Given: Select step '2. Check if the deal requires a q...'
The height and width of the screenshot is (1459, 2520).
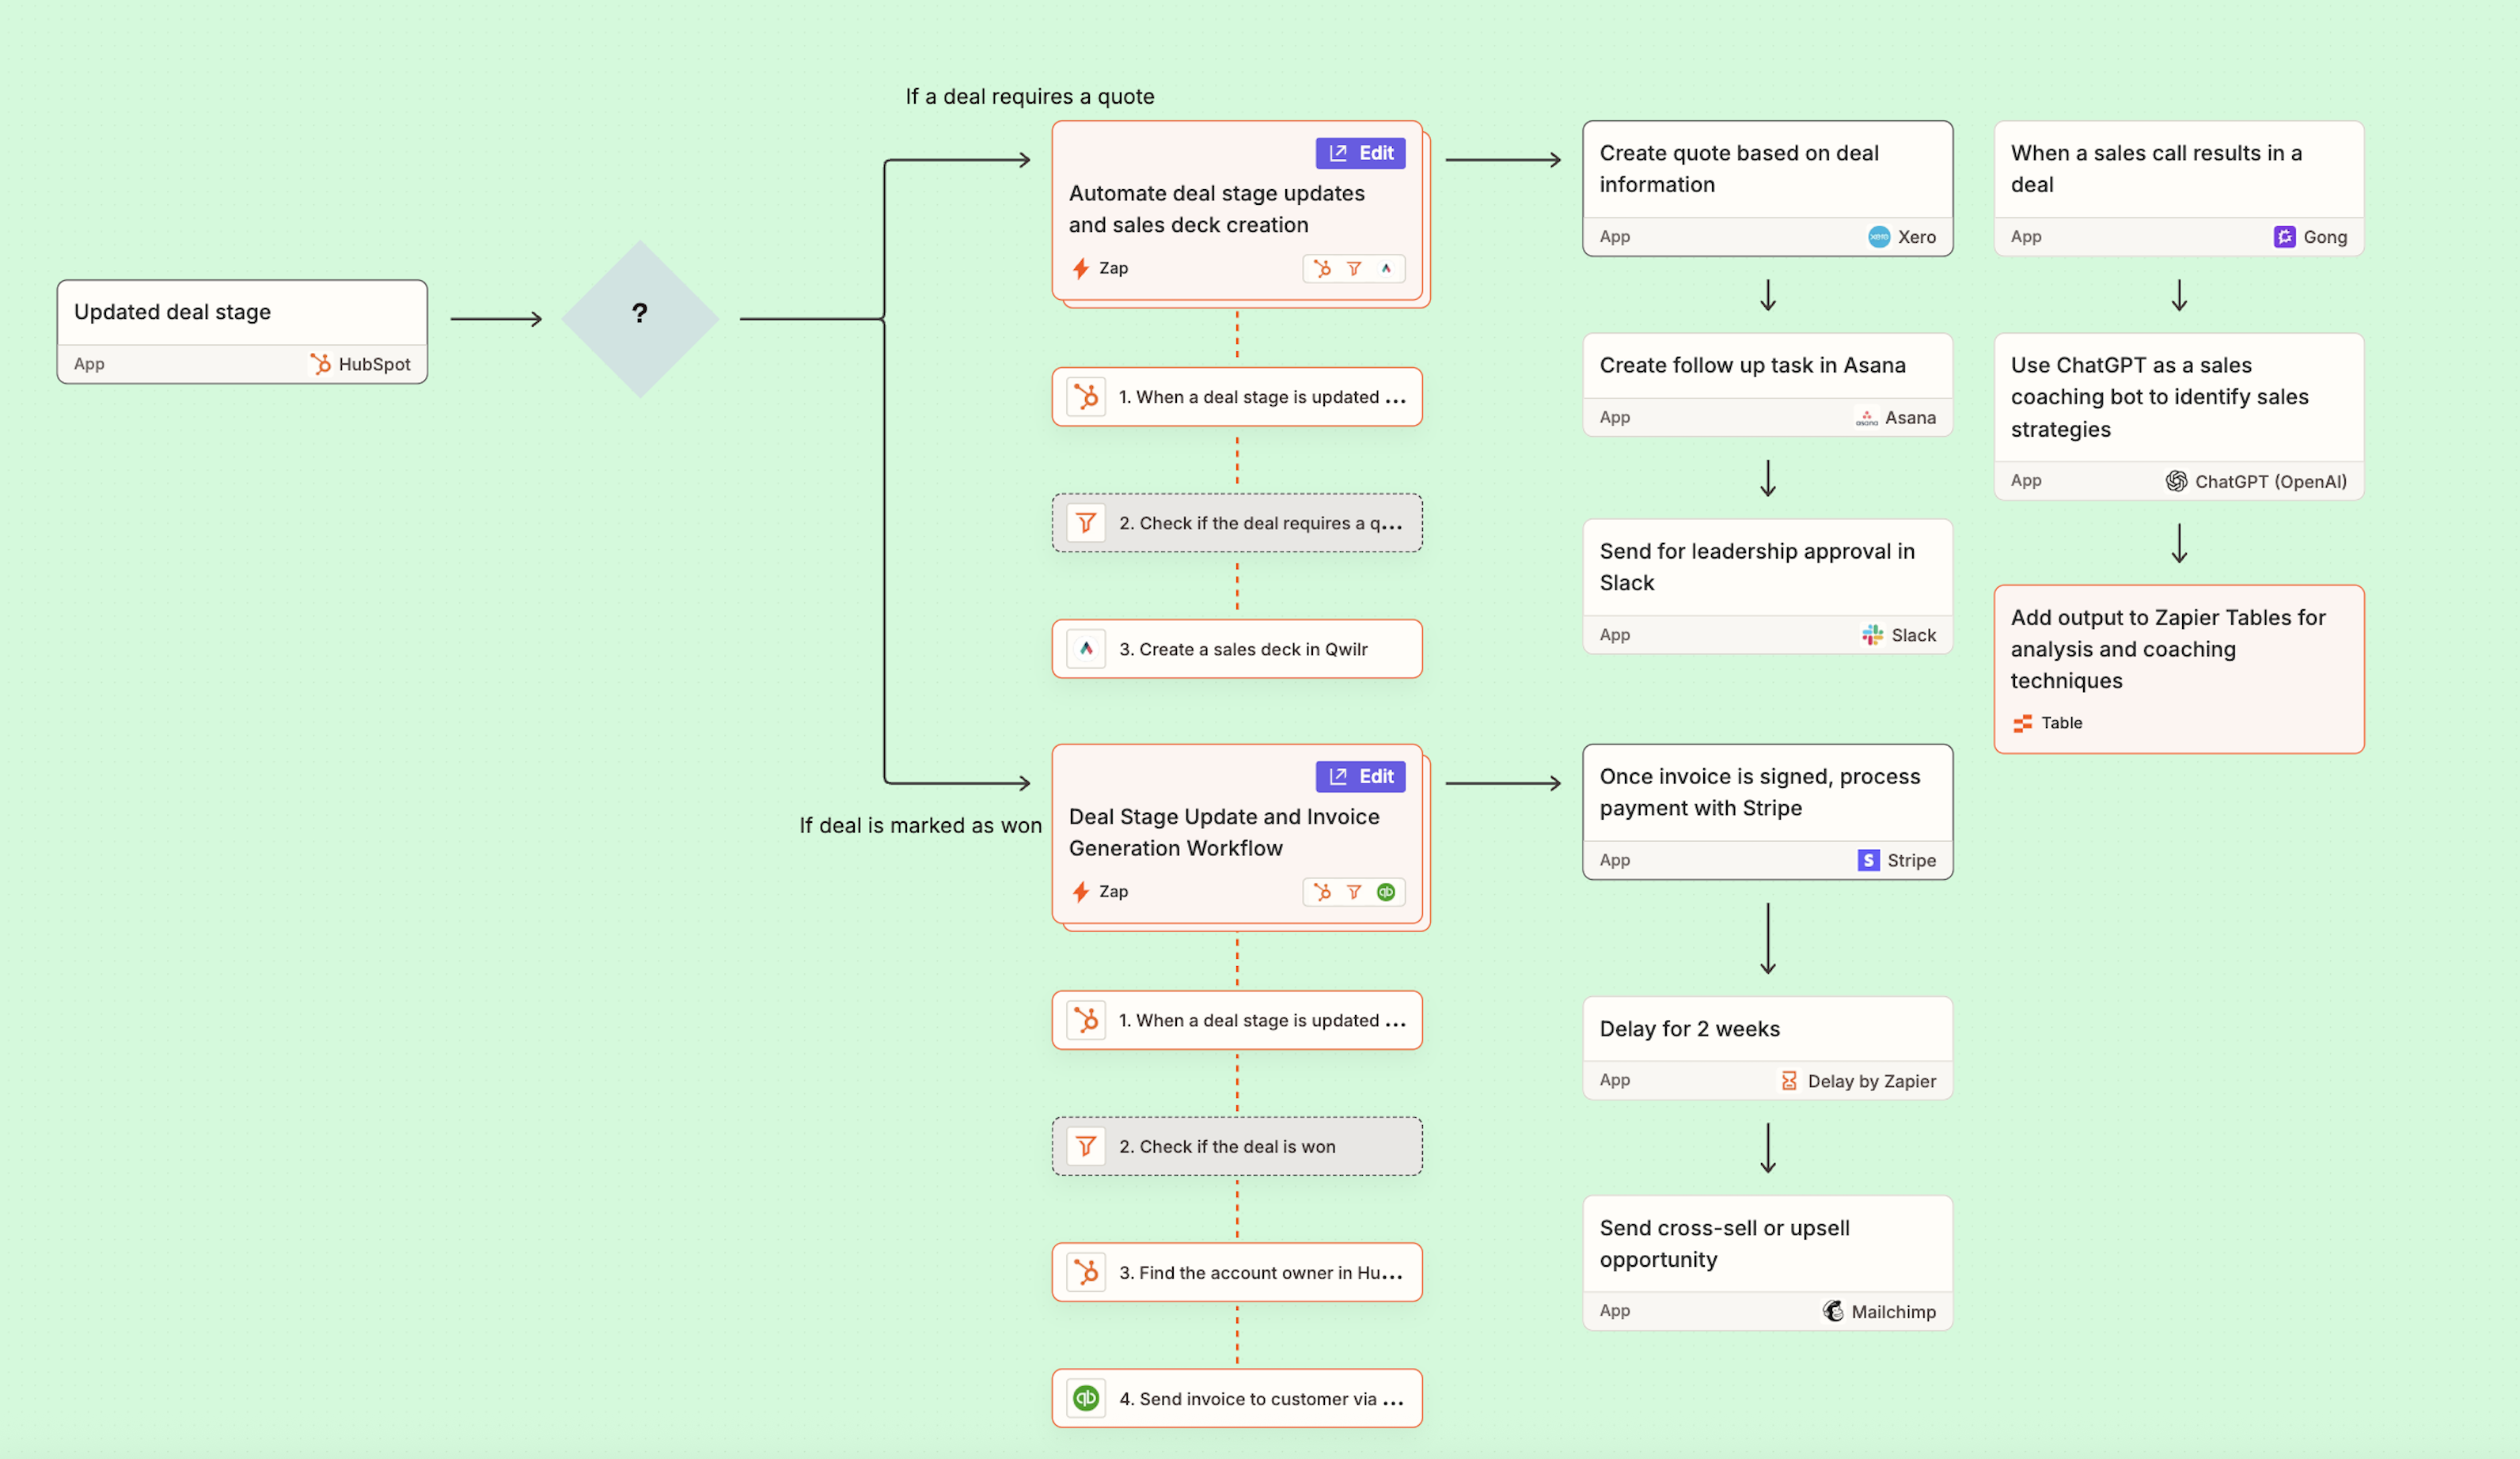Looking at the screenshot, I should pyautogui.click(x=1237, y=523).
